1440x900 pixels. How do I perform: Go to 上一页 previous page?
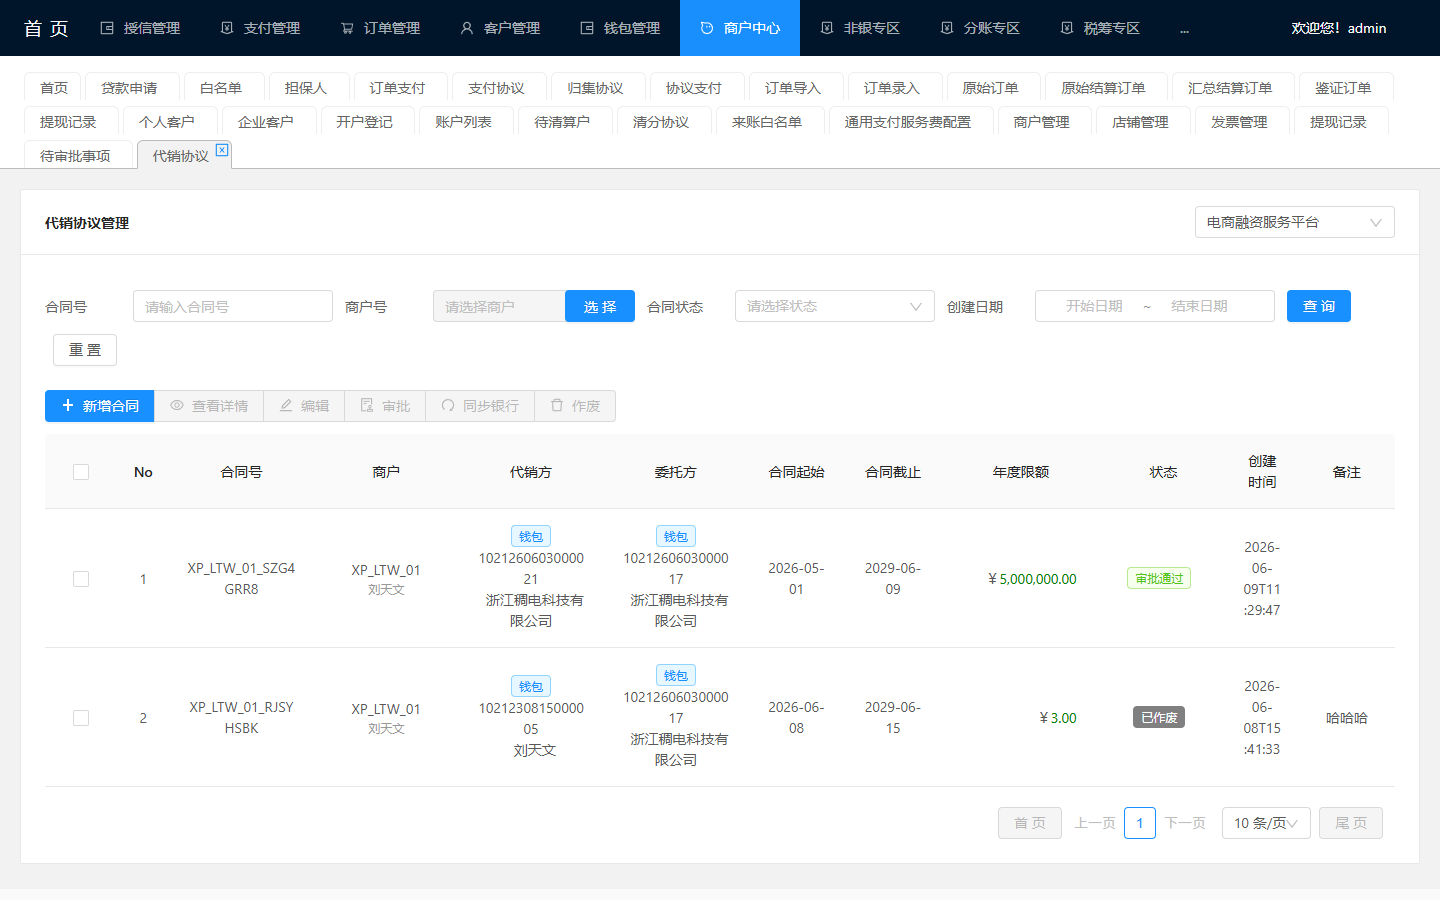tap(1095, 823)
